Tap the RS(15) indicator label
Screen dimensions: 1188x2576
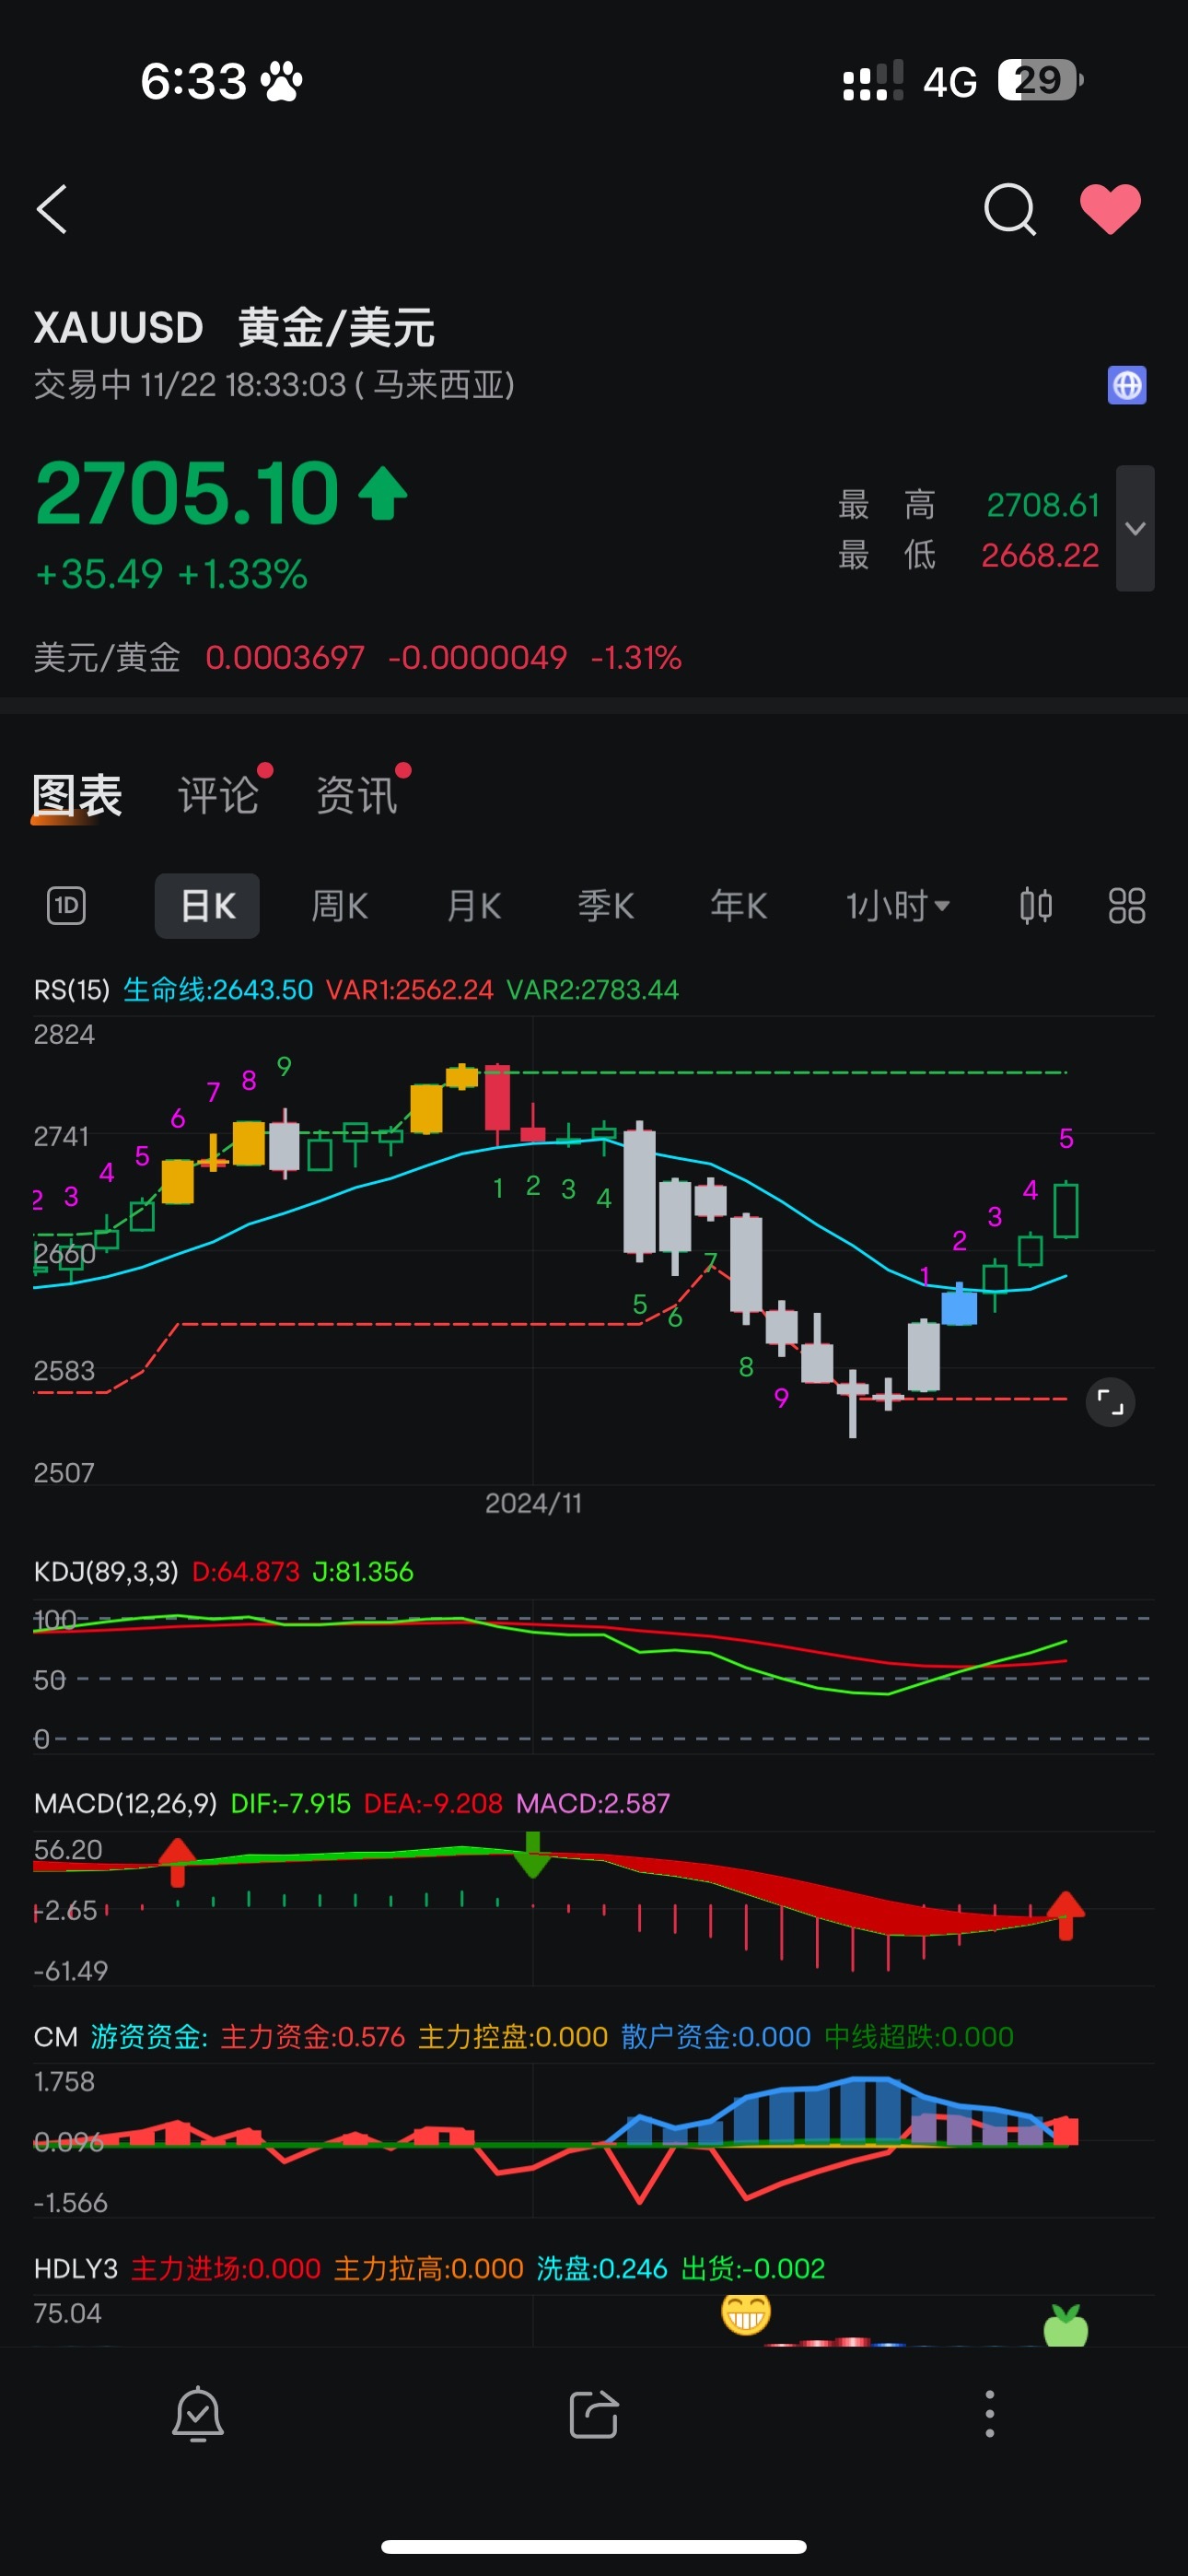72,990
